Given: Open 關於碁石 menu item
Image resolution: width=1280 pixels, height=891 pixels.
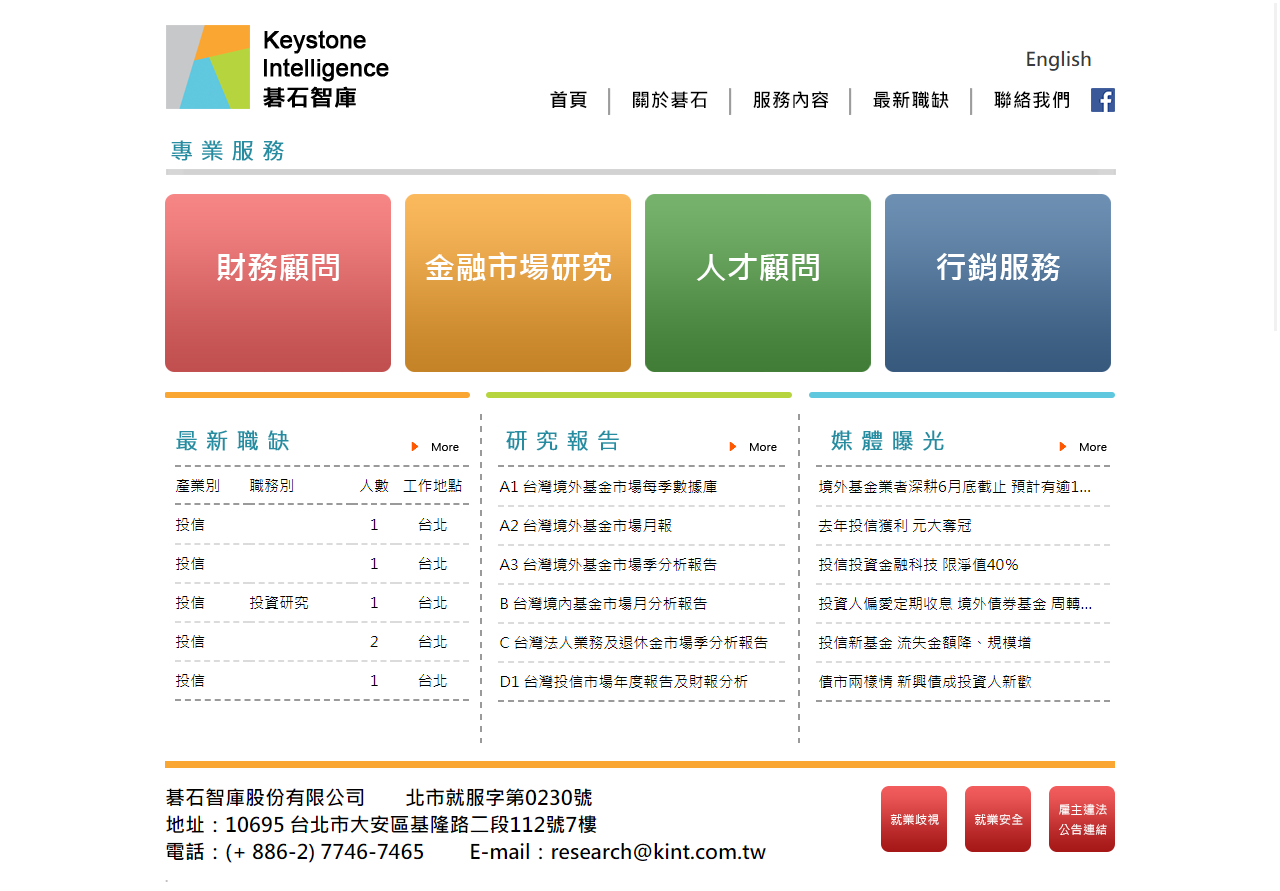Looking at the screenshot, I should tap(670, 100).
